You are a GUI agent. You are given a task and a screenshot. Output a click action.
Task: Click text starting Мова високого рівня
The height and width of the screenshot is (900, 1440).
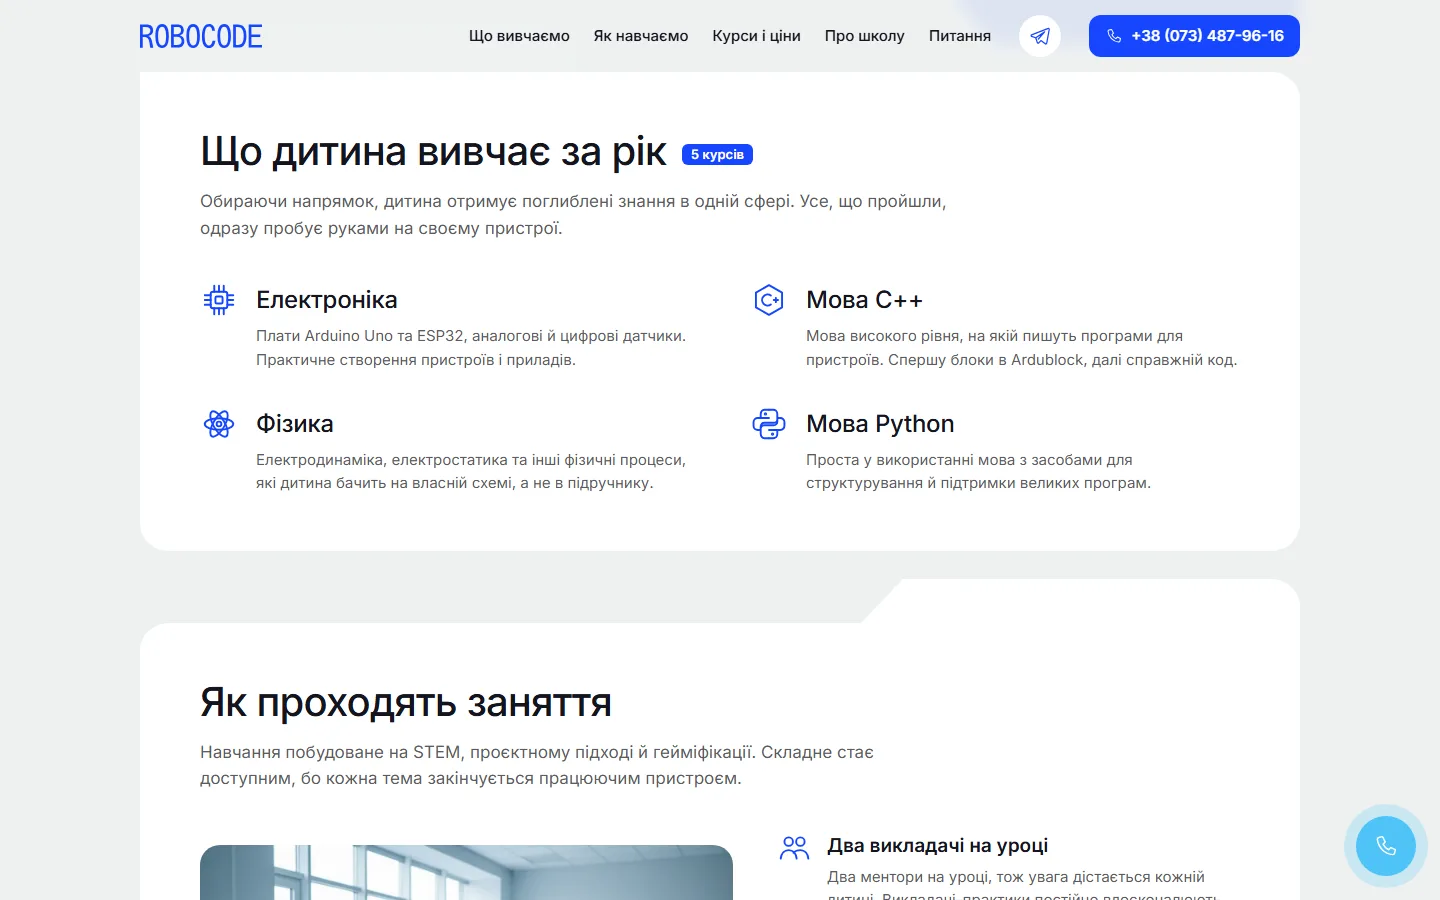1022,348
